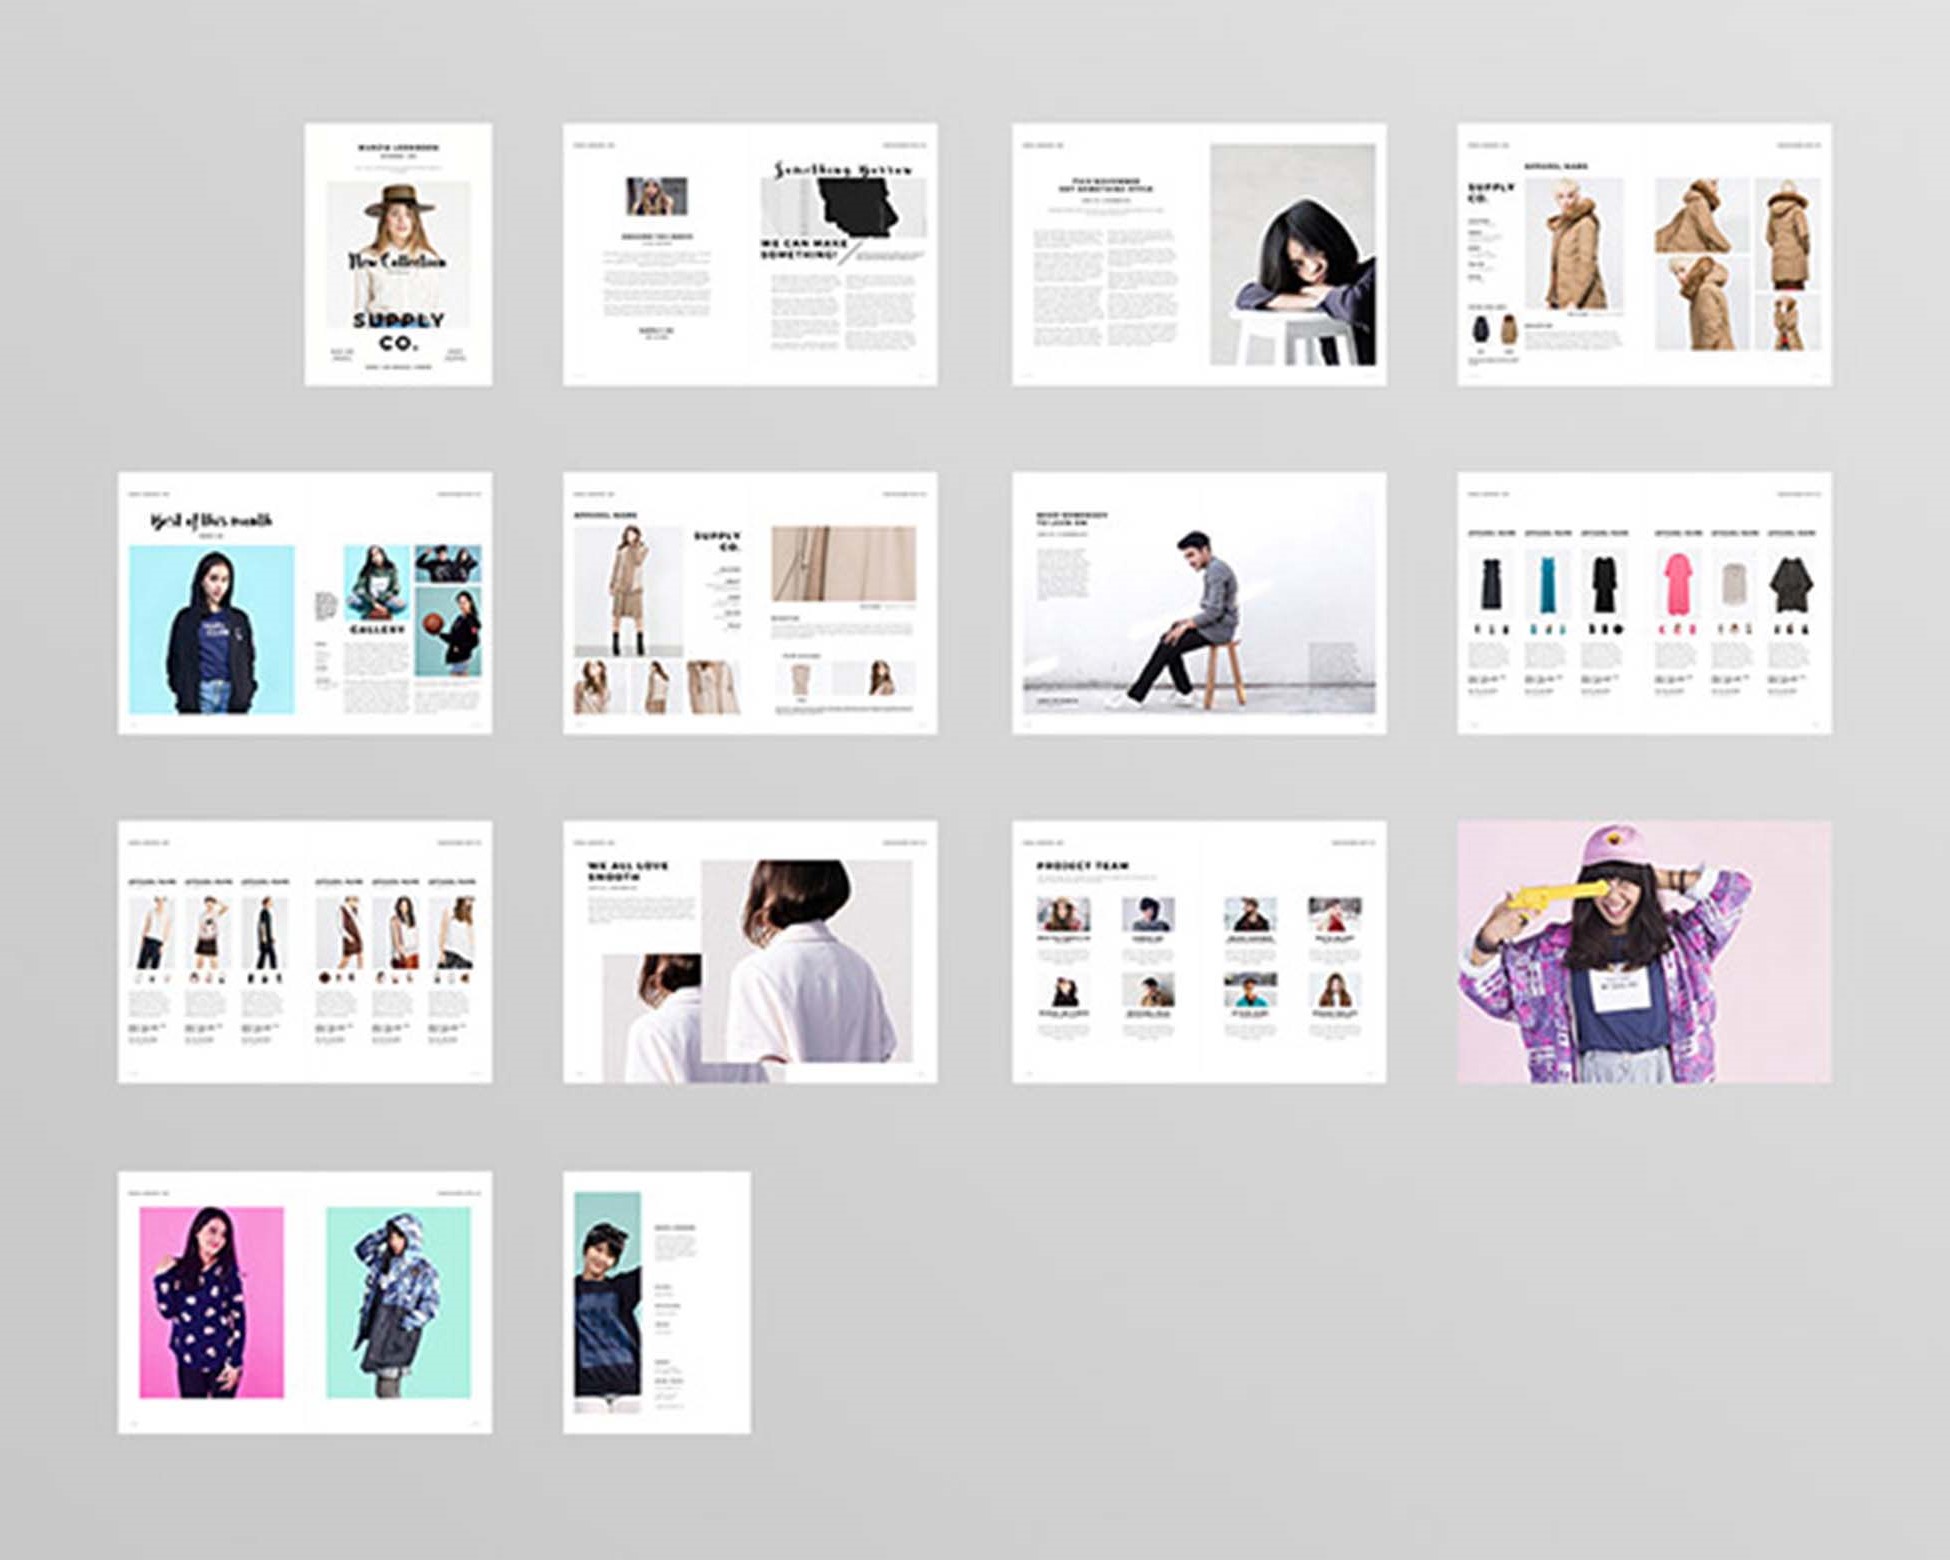Click the New Collection script title on cover
Viewport: 1950px width, 1560px height.
[x=397, y=261]
